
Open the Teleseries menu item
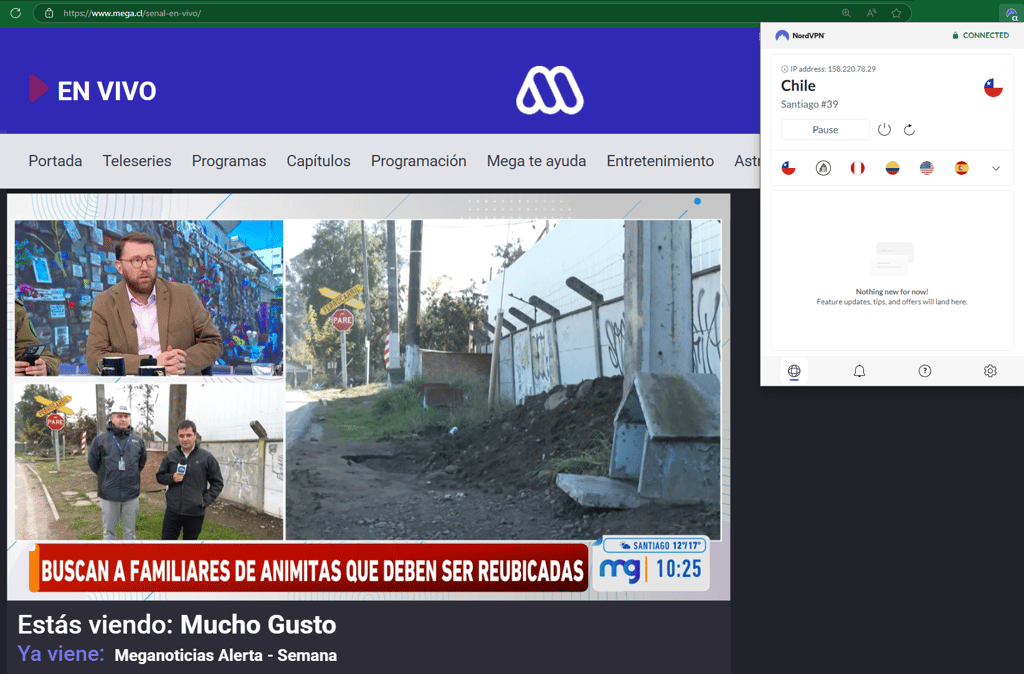click(137, 161)
